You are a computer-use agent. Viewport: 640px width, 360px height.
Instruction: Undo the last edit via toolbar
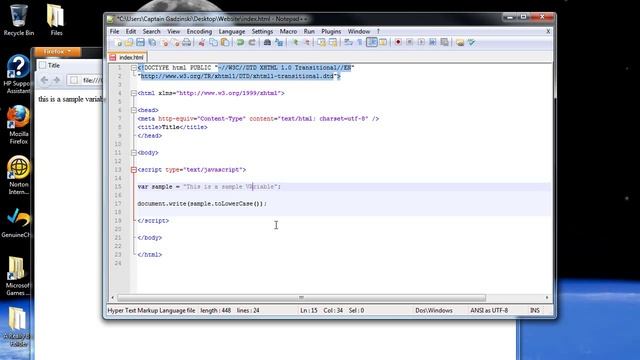click(240, 42)
